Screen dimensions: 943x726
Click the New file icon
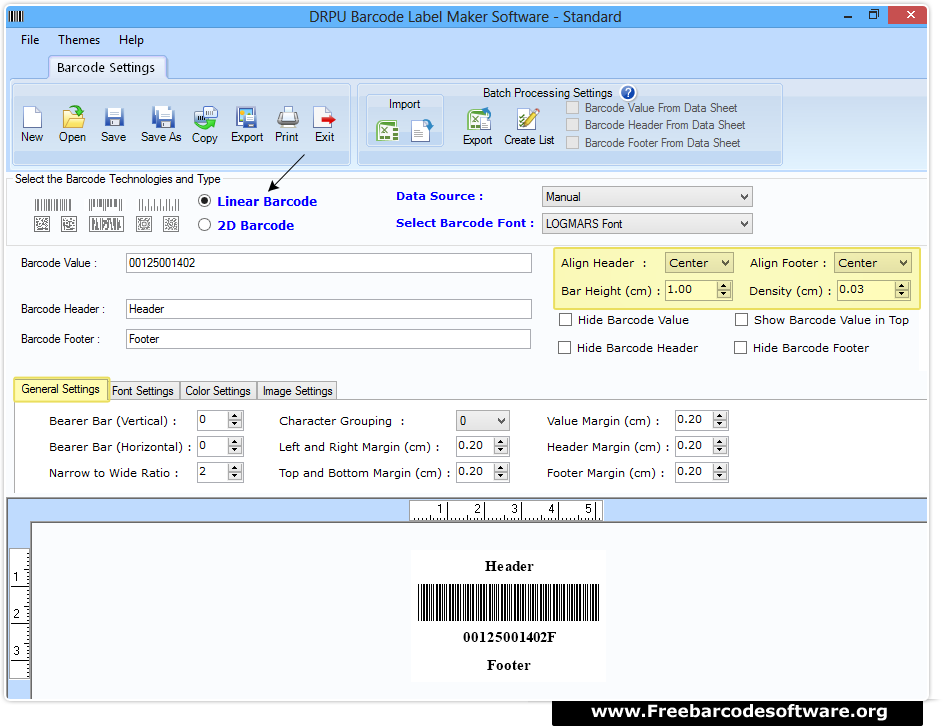32,117
